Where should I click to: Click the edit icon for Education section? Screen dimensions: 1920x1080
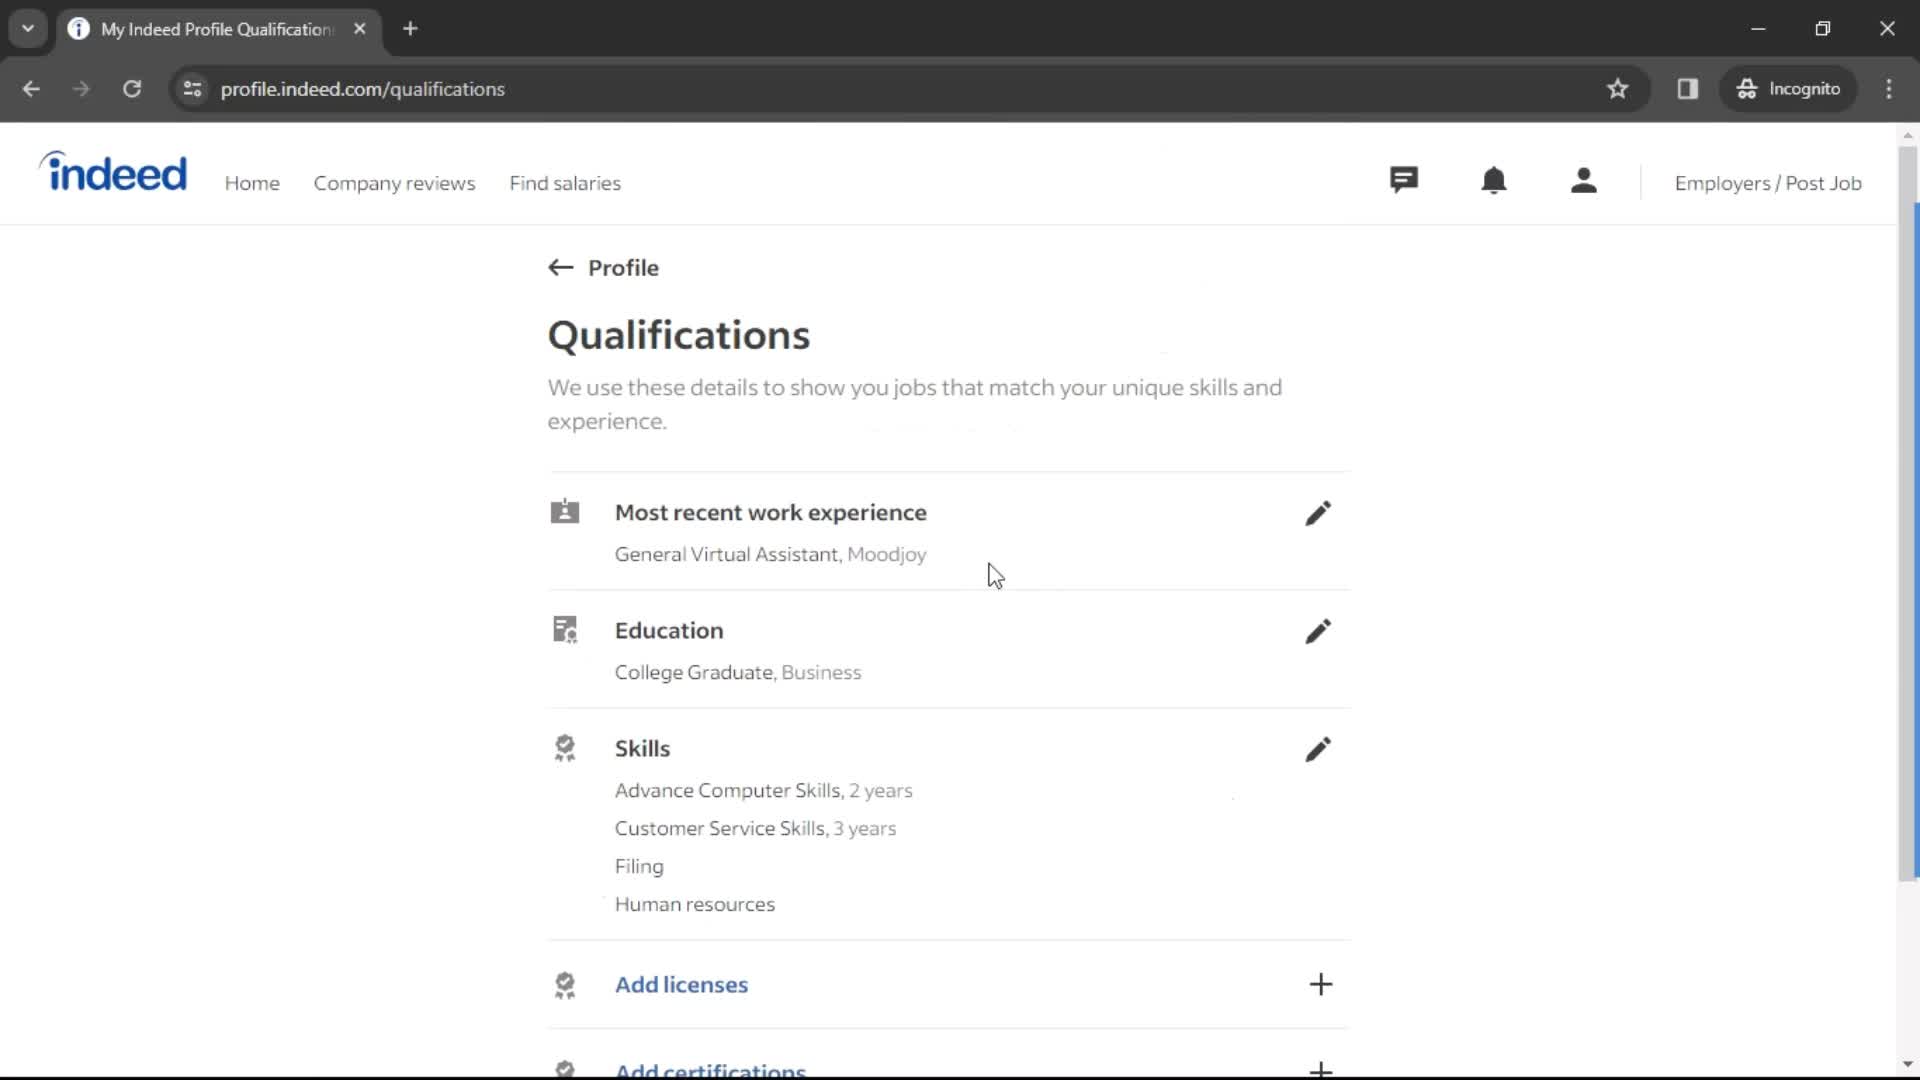click(x=1317, y=630)
